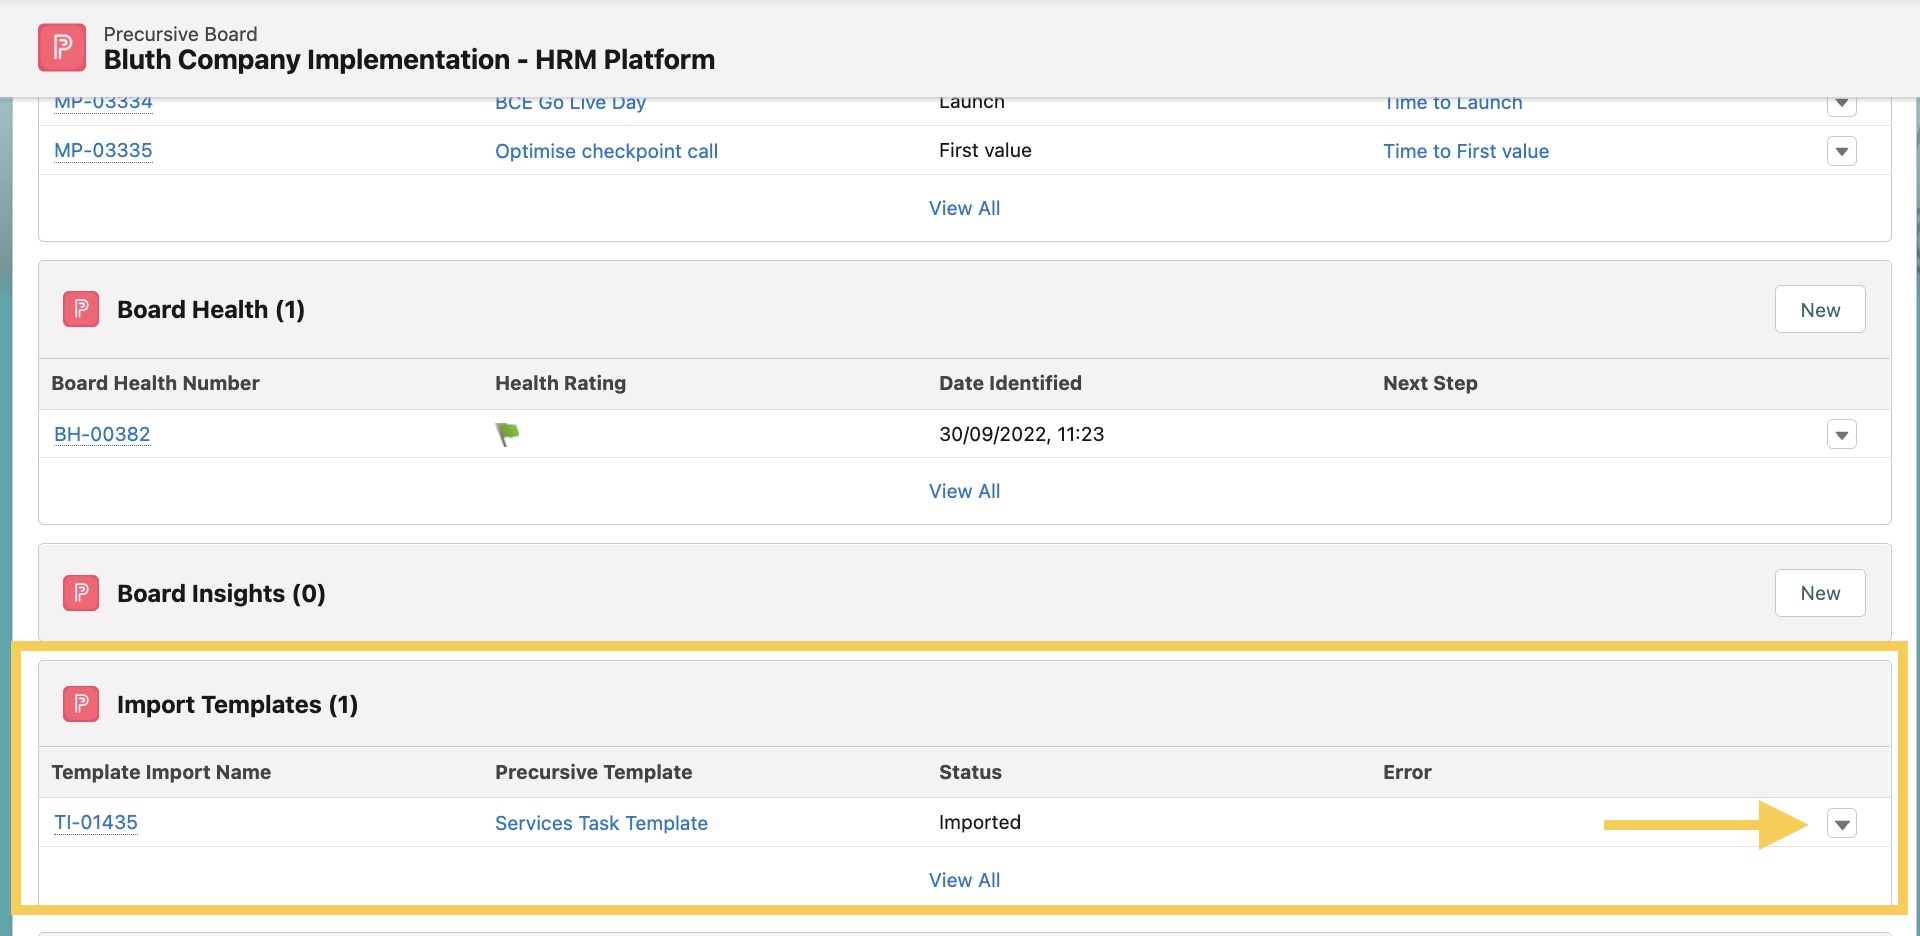Open the TI-01435 import record
The width and height of the screenshot is (1920, 936).
click(x=96, y=822)
